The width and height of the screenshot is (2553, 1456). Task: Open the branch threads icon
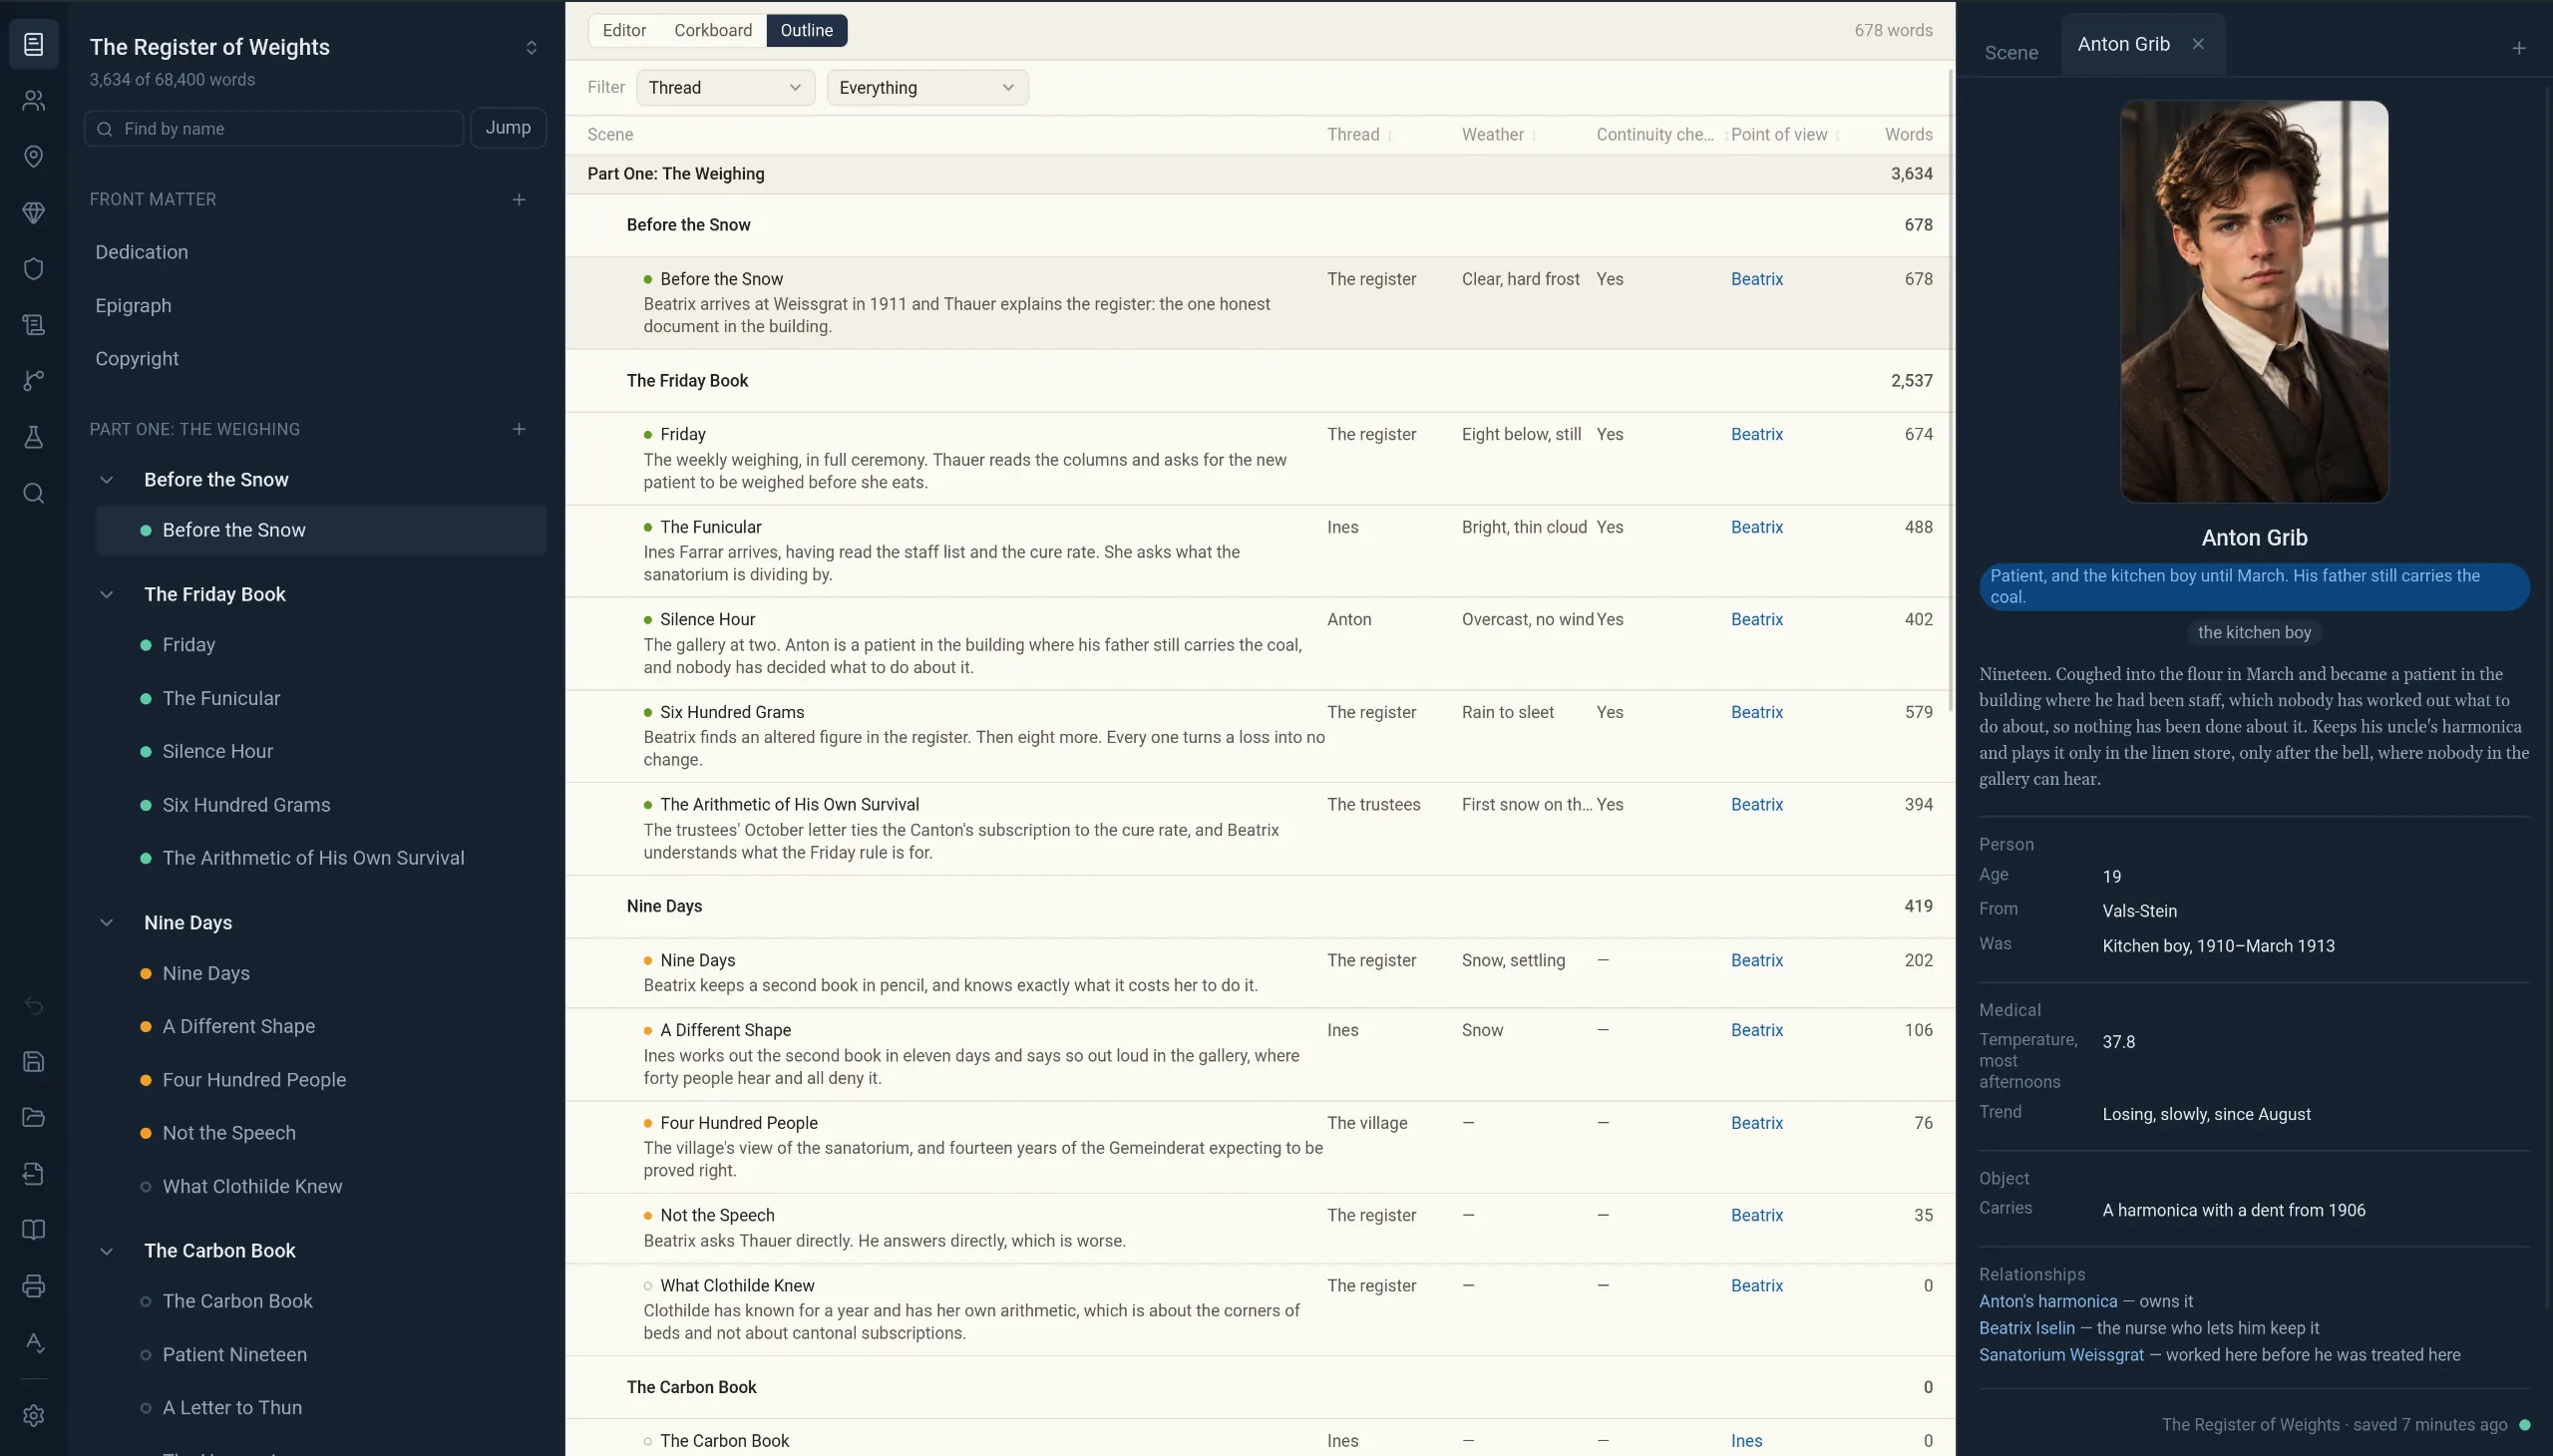point(33,380)
